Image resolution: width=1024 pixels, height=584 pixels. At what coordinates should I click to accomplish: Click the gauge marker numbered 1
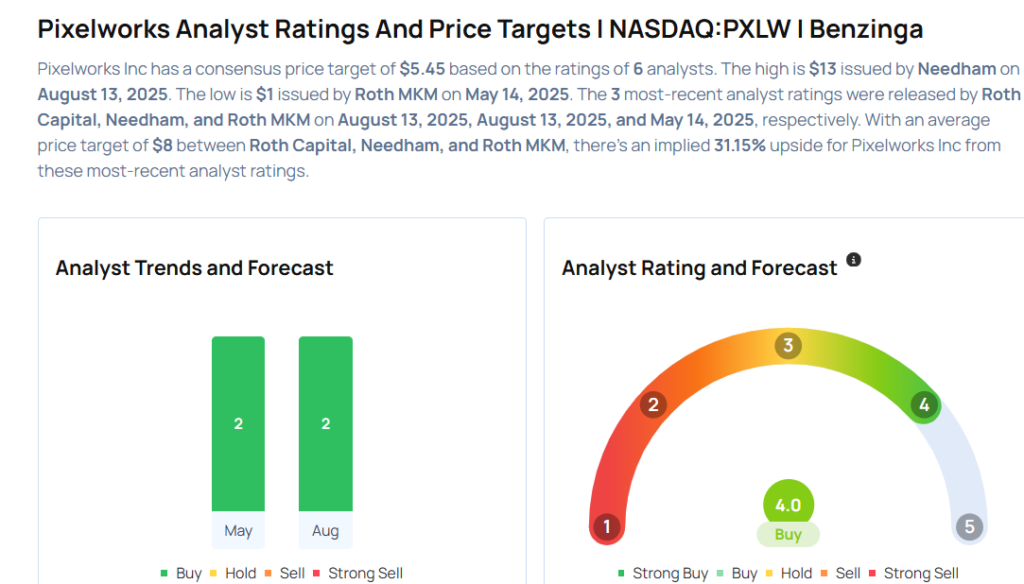pos(606,527)
